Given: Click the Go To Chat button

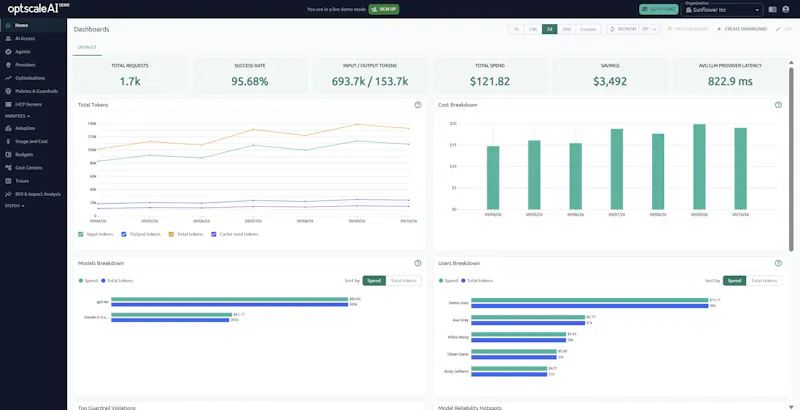Looking at the screenshot, I should click(x=659, y=9).
